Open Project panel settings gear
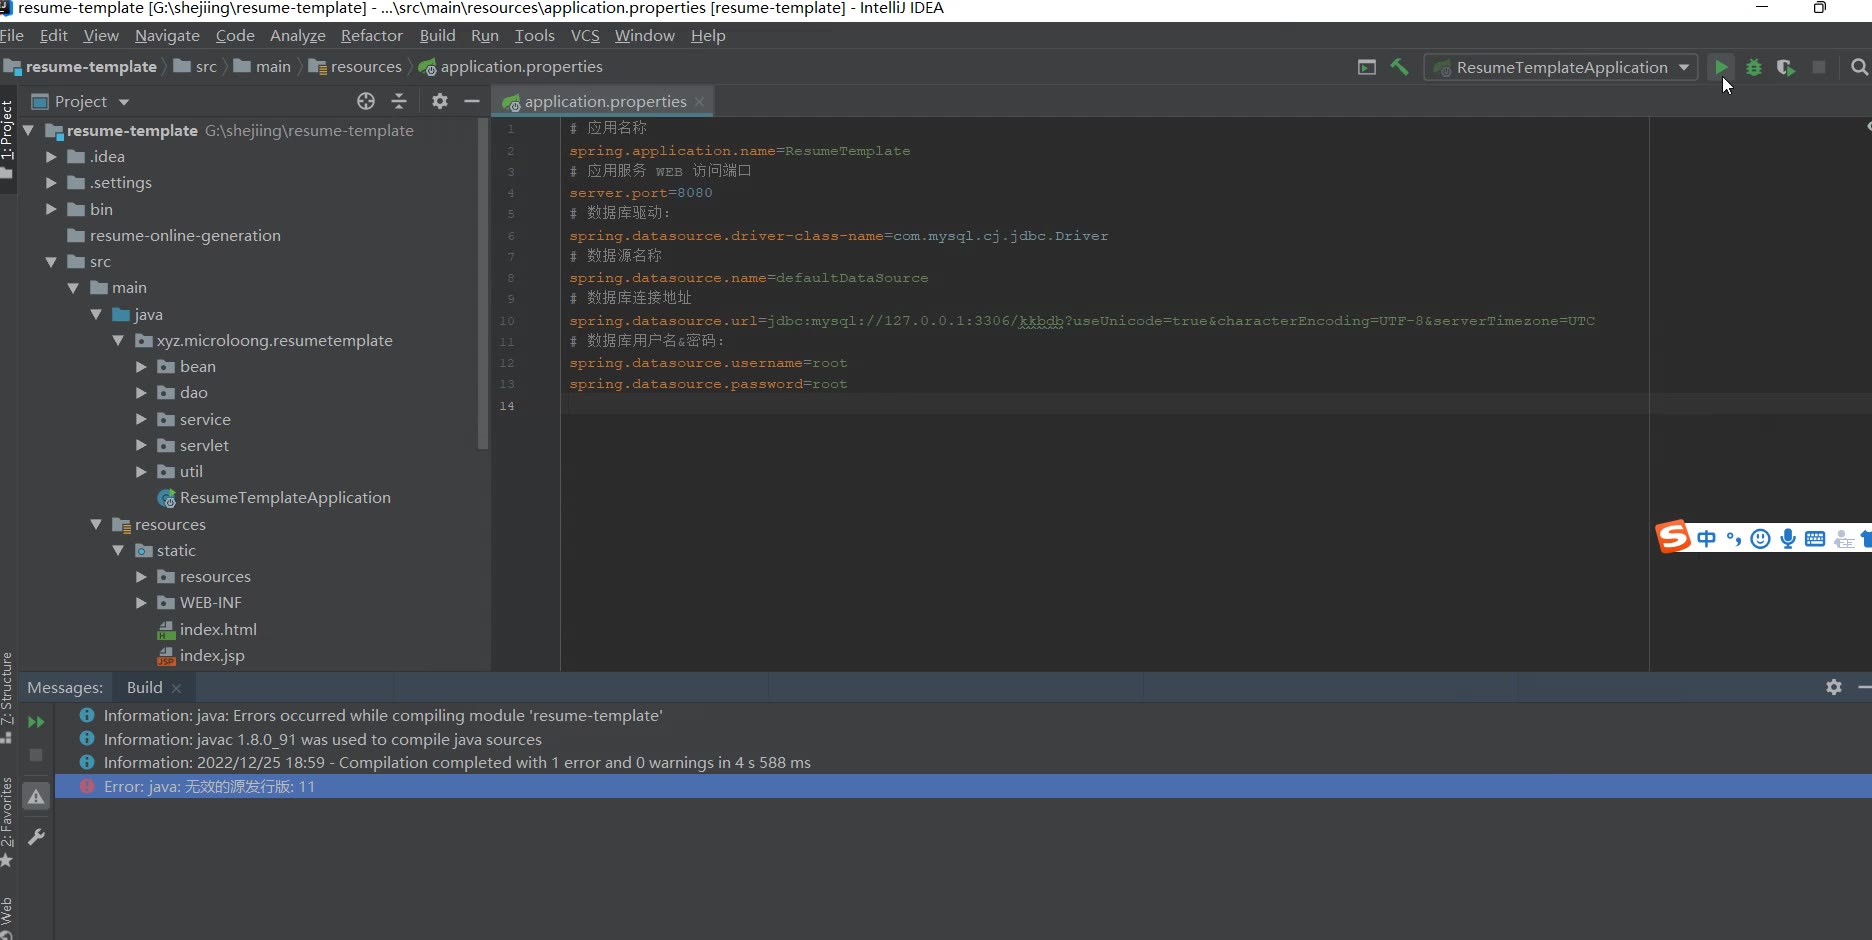 click(440, 101)
